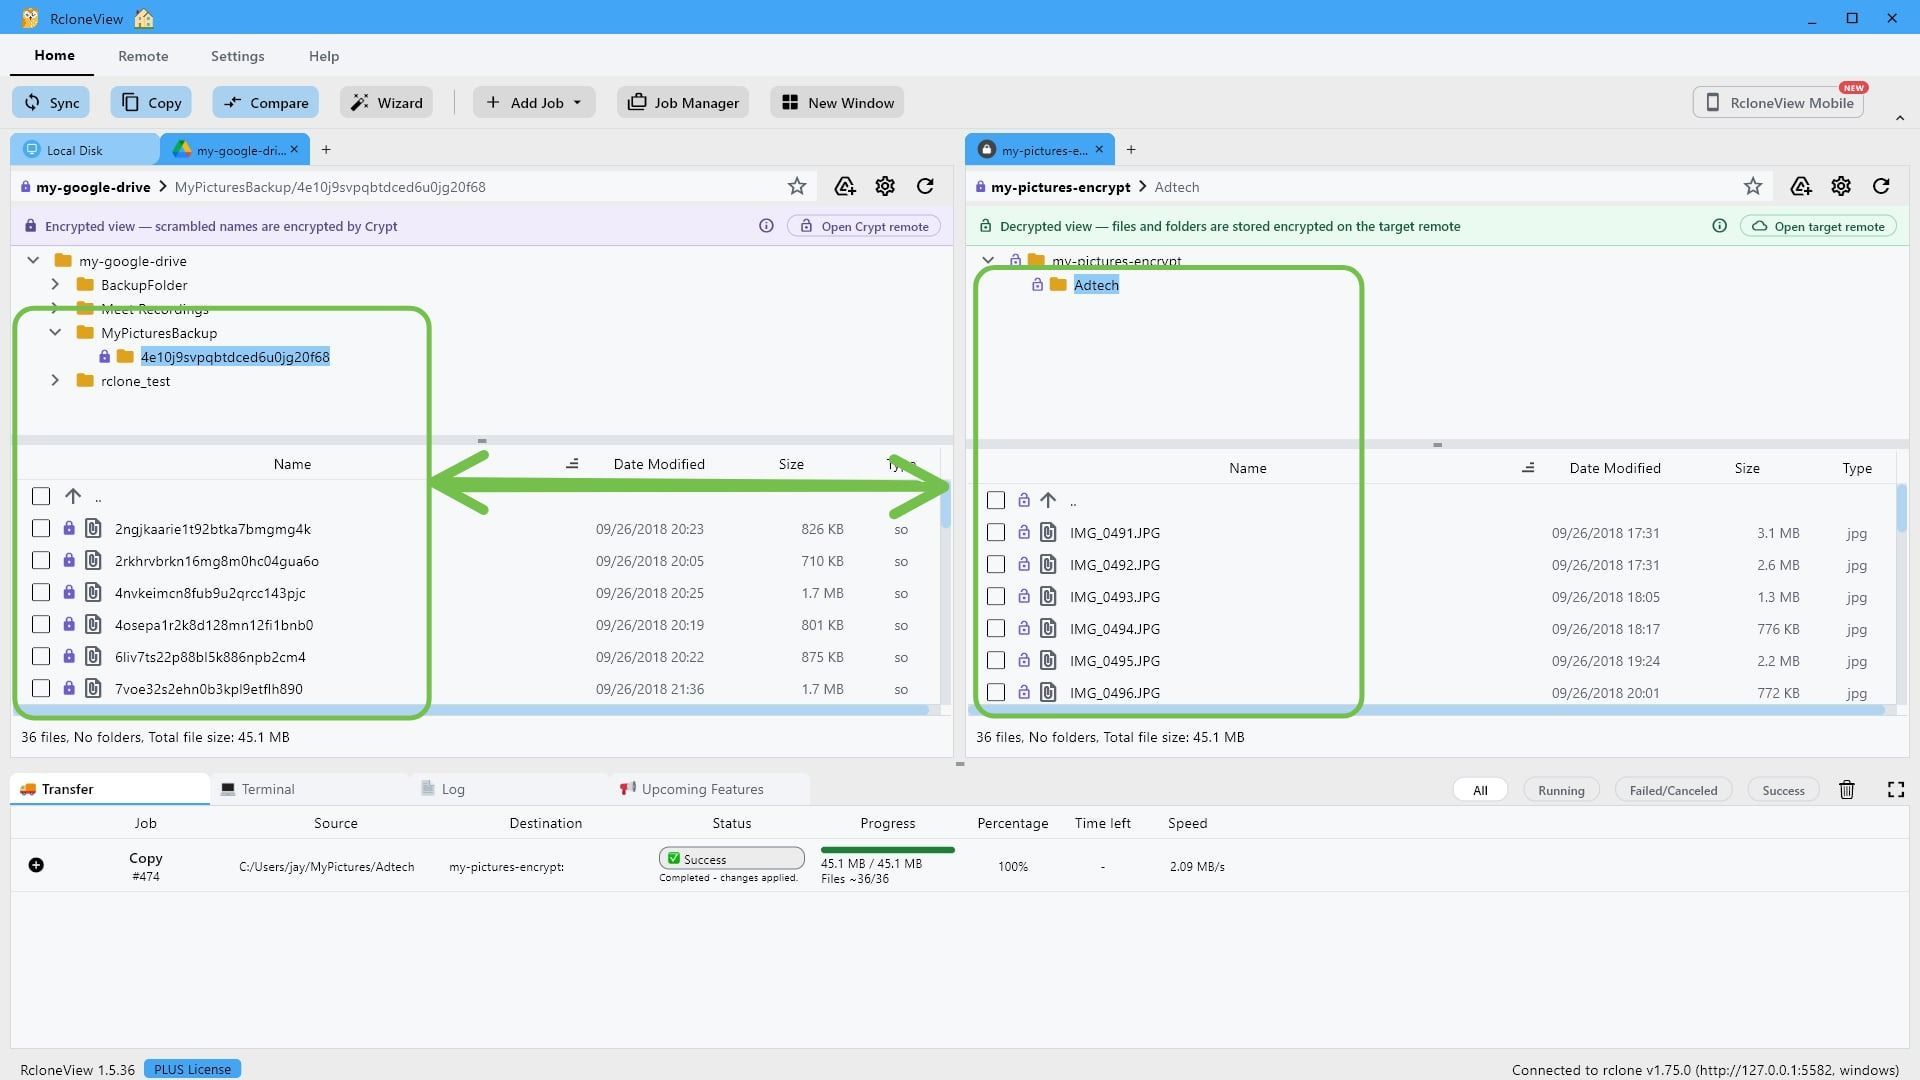Select the Adtech folder in tree

point(1096,285)
